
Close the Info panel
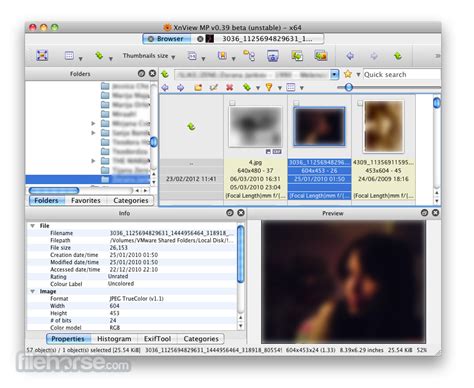(241, 213)
